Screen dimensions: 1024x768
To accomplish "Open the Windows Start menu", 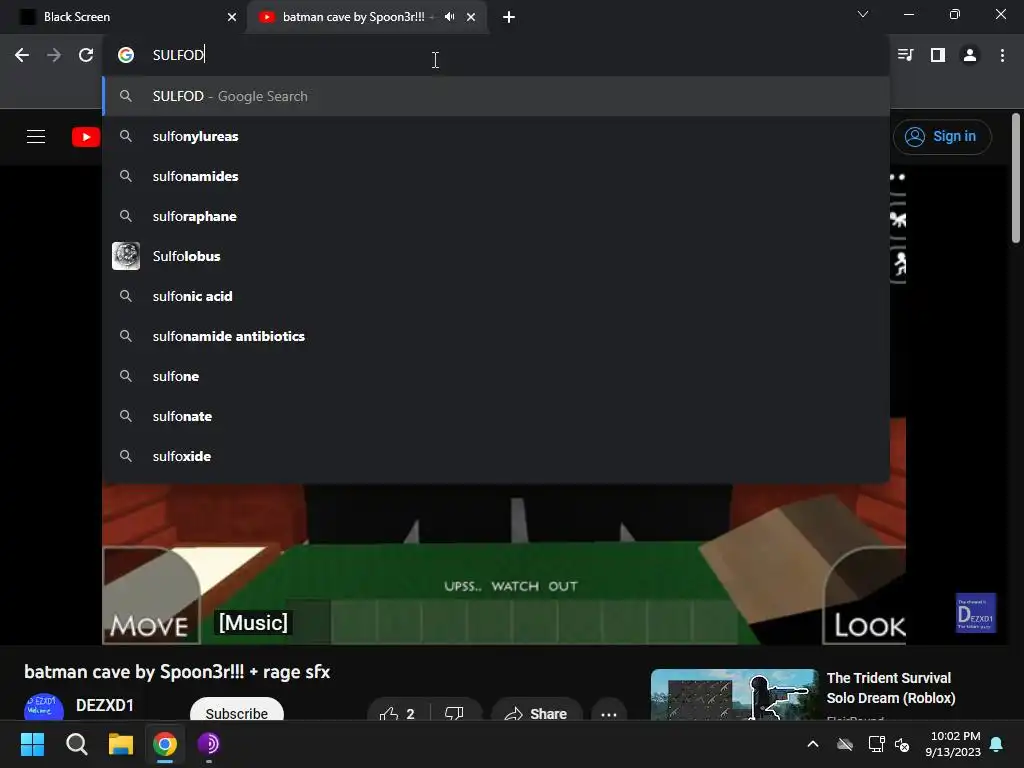I will click(32, 744).
